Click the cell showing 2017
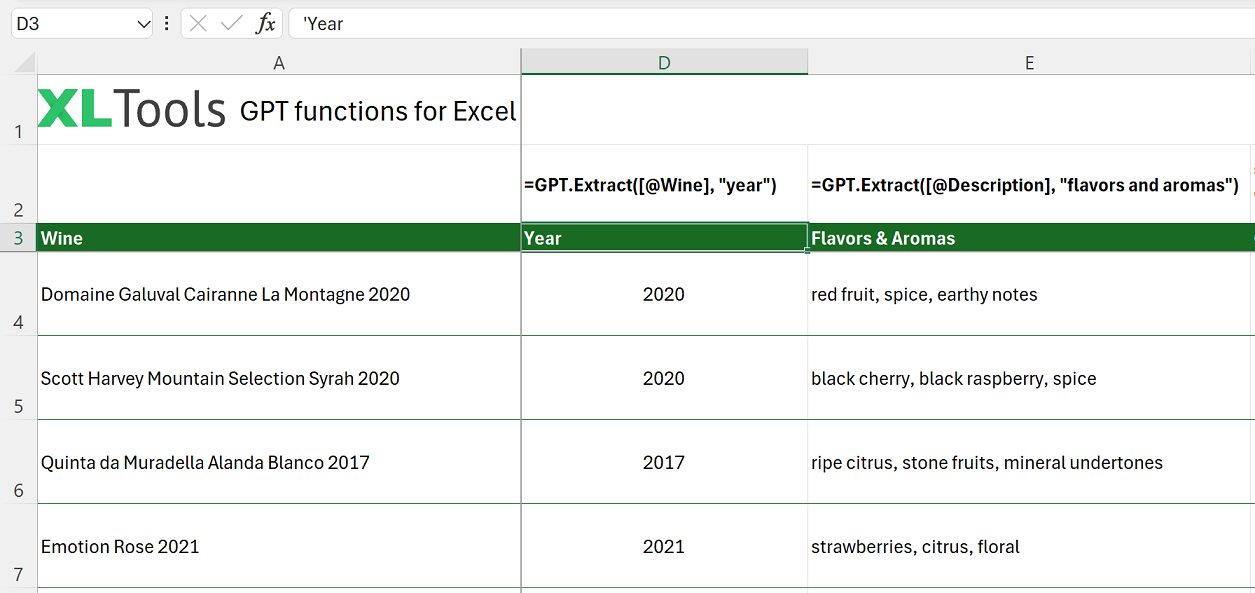This screenshot has height=593, width=1255. (664, 462)
